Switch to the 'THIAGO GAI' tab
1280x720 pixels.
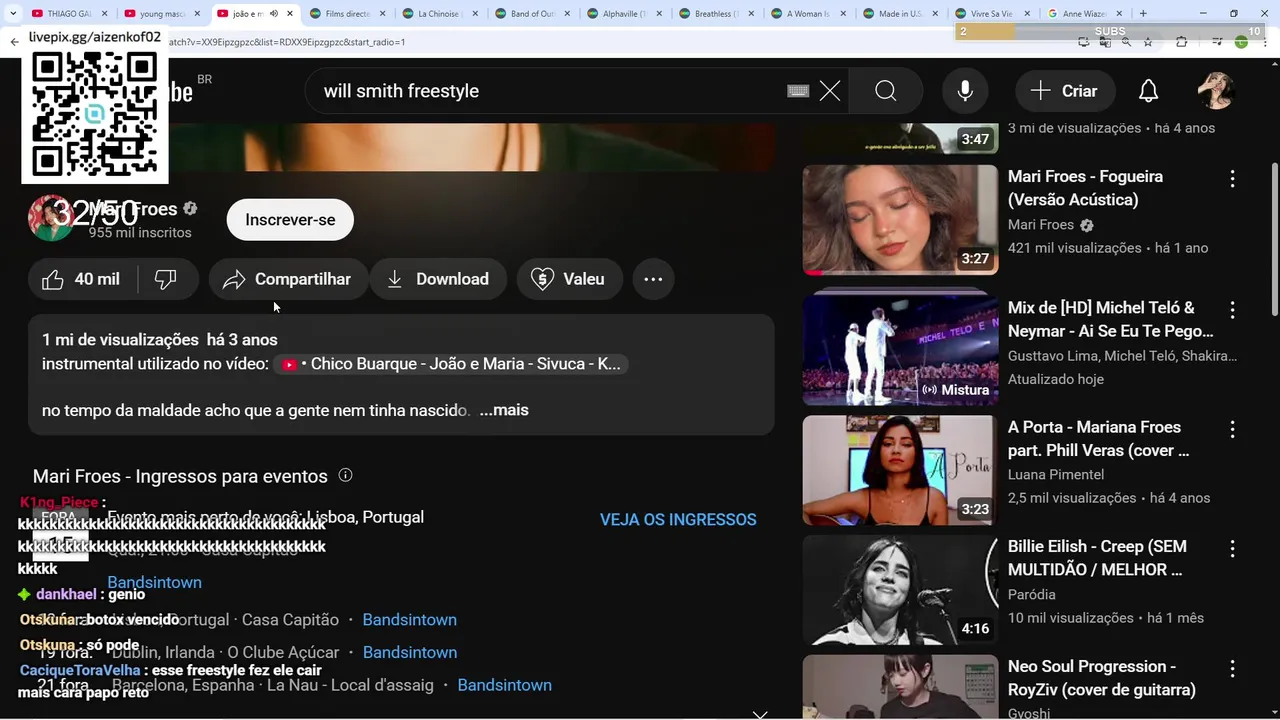pos(68,14)
